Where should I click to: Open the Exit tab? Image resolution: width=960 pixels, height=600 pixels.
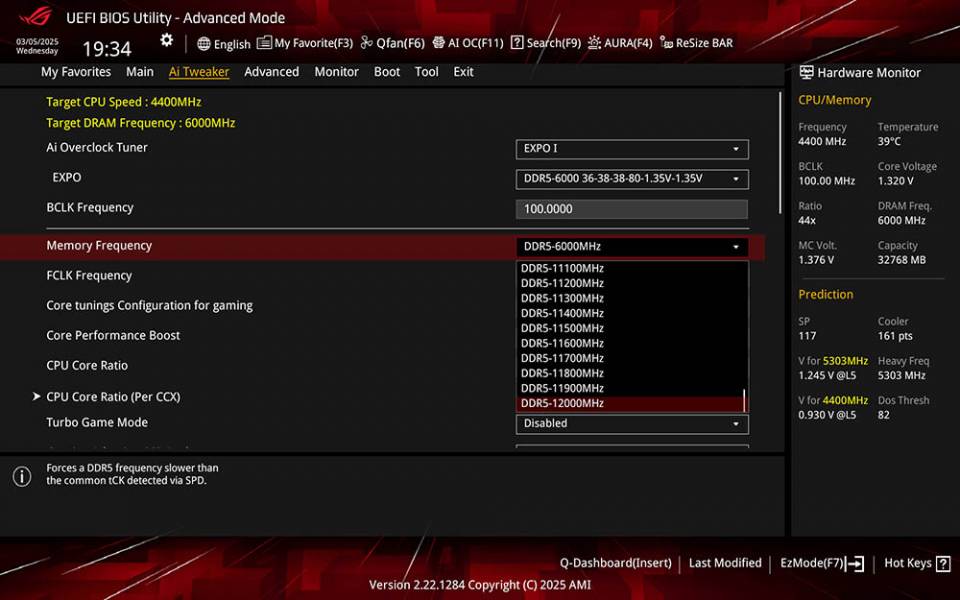[463, 72]
